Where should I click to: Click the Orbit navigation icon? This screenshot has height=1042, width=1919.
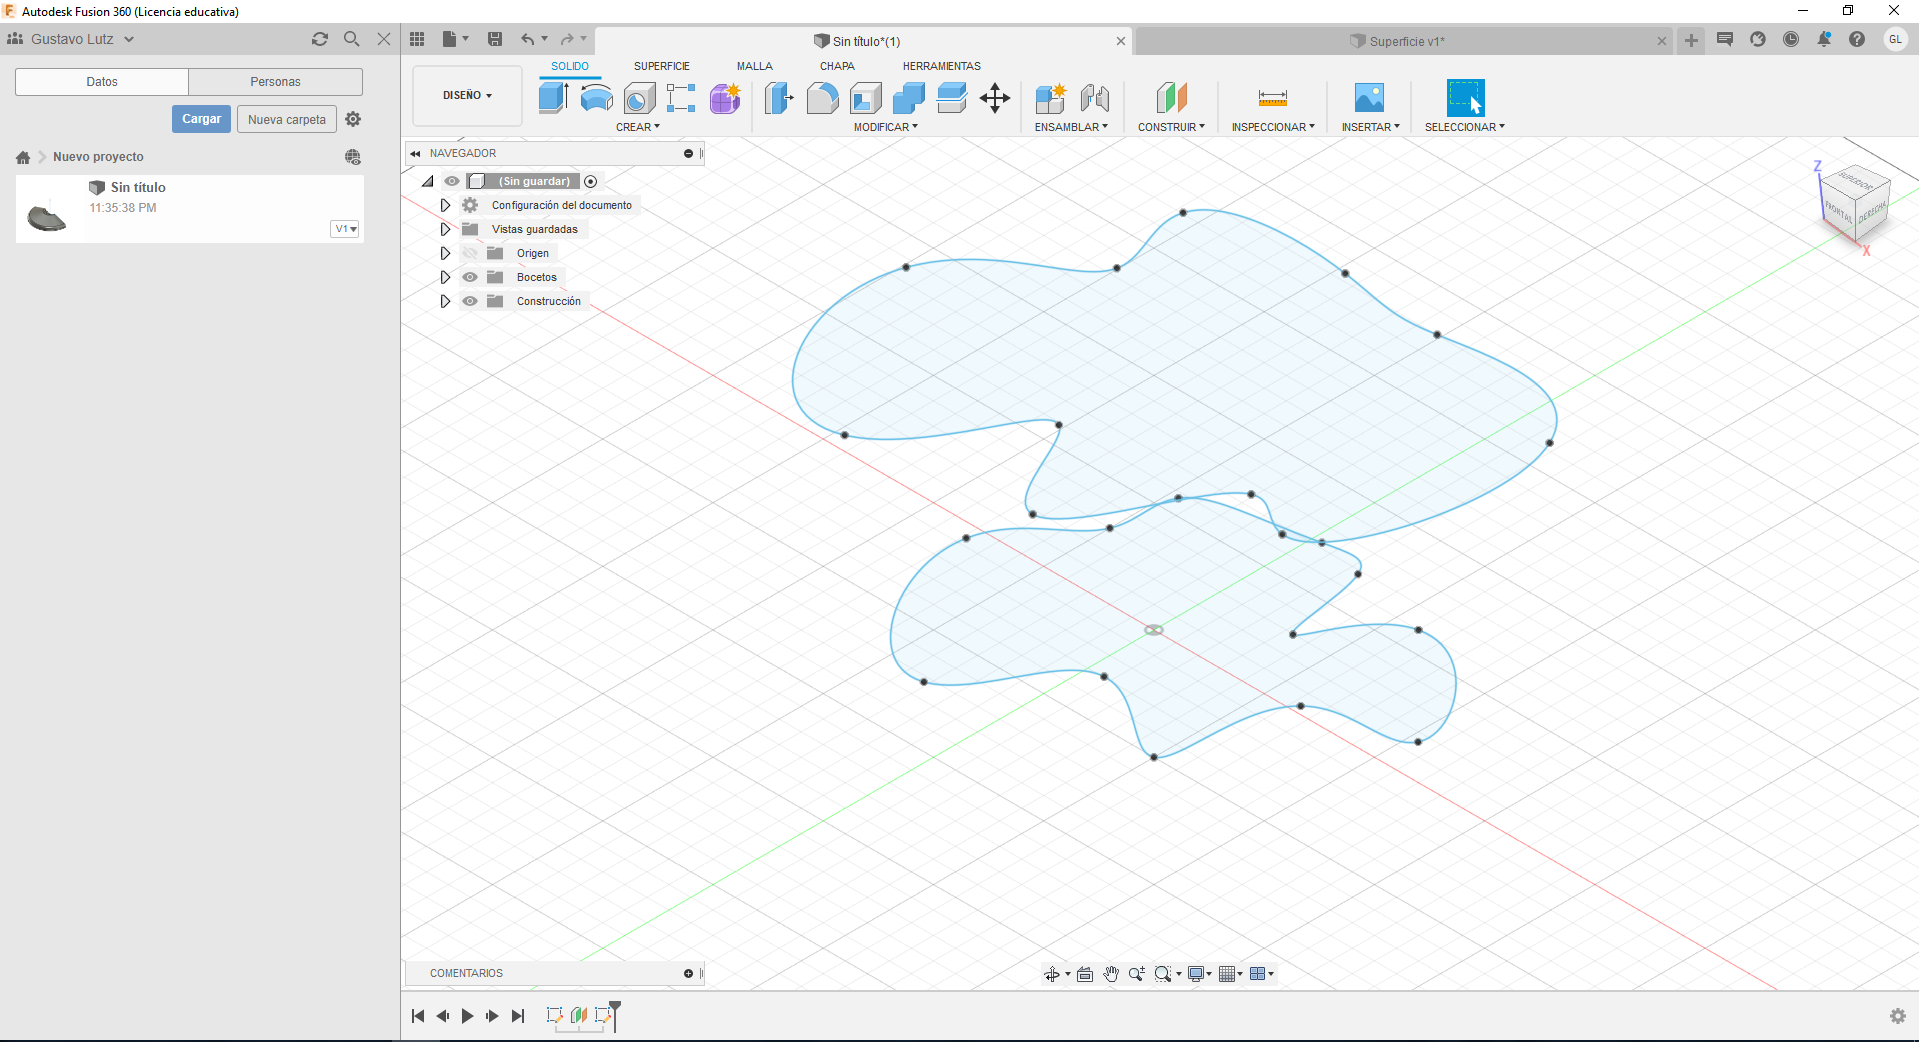[1052, 974]
